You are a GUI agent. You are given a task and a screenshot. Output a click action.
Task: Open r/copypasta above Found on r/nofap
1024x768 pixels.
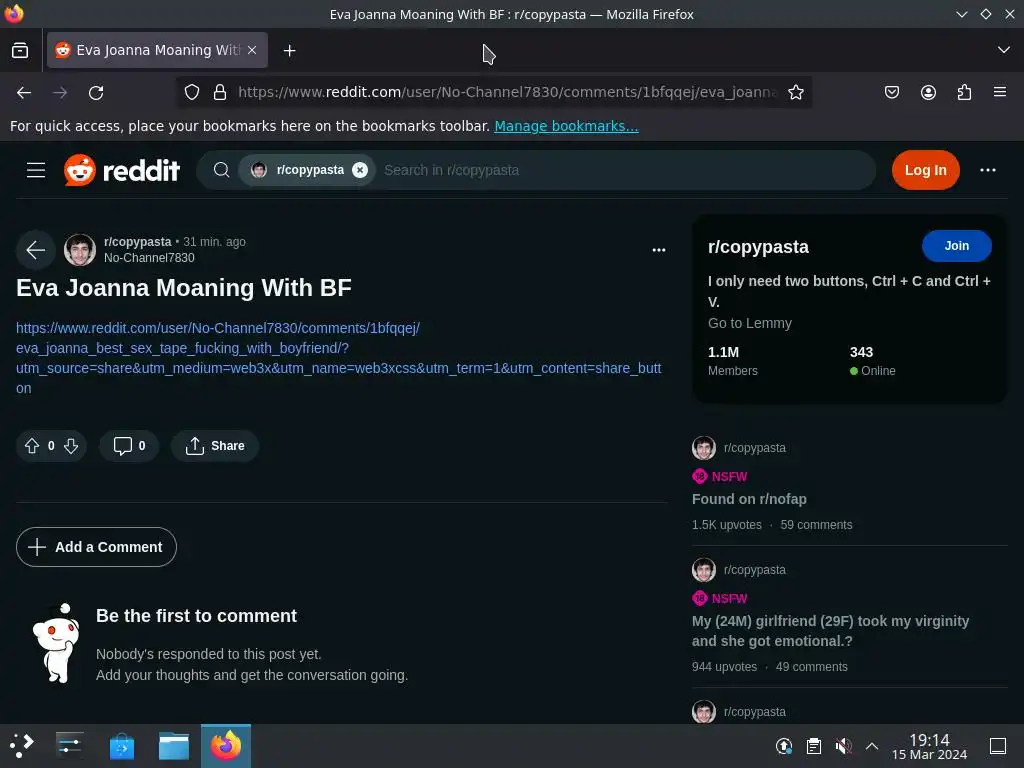point(754,448)
